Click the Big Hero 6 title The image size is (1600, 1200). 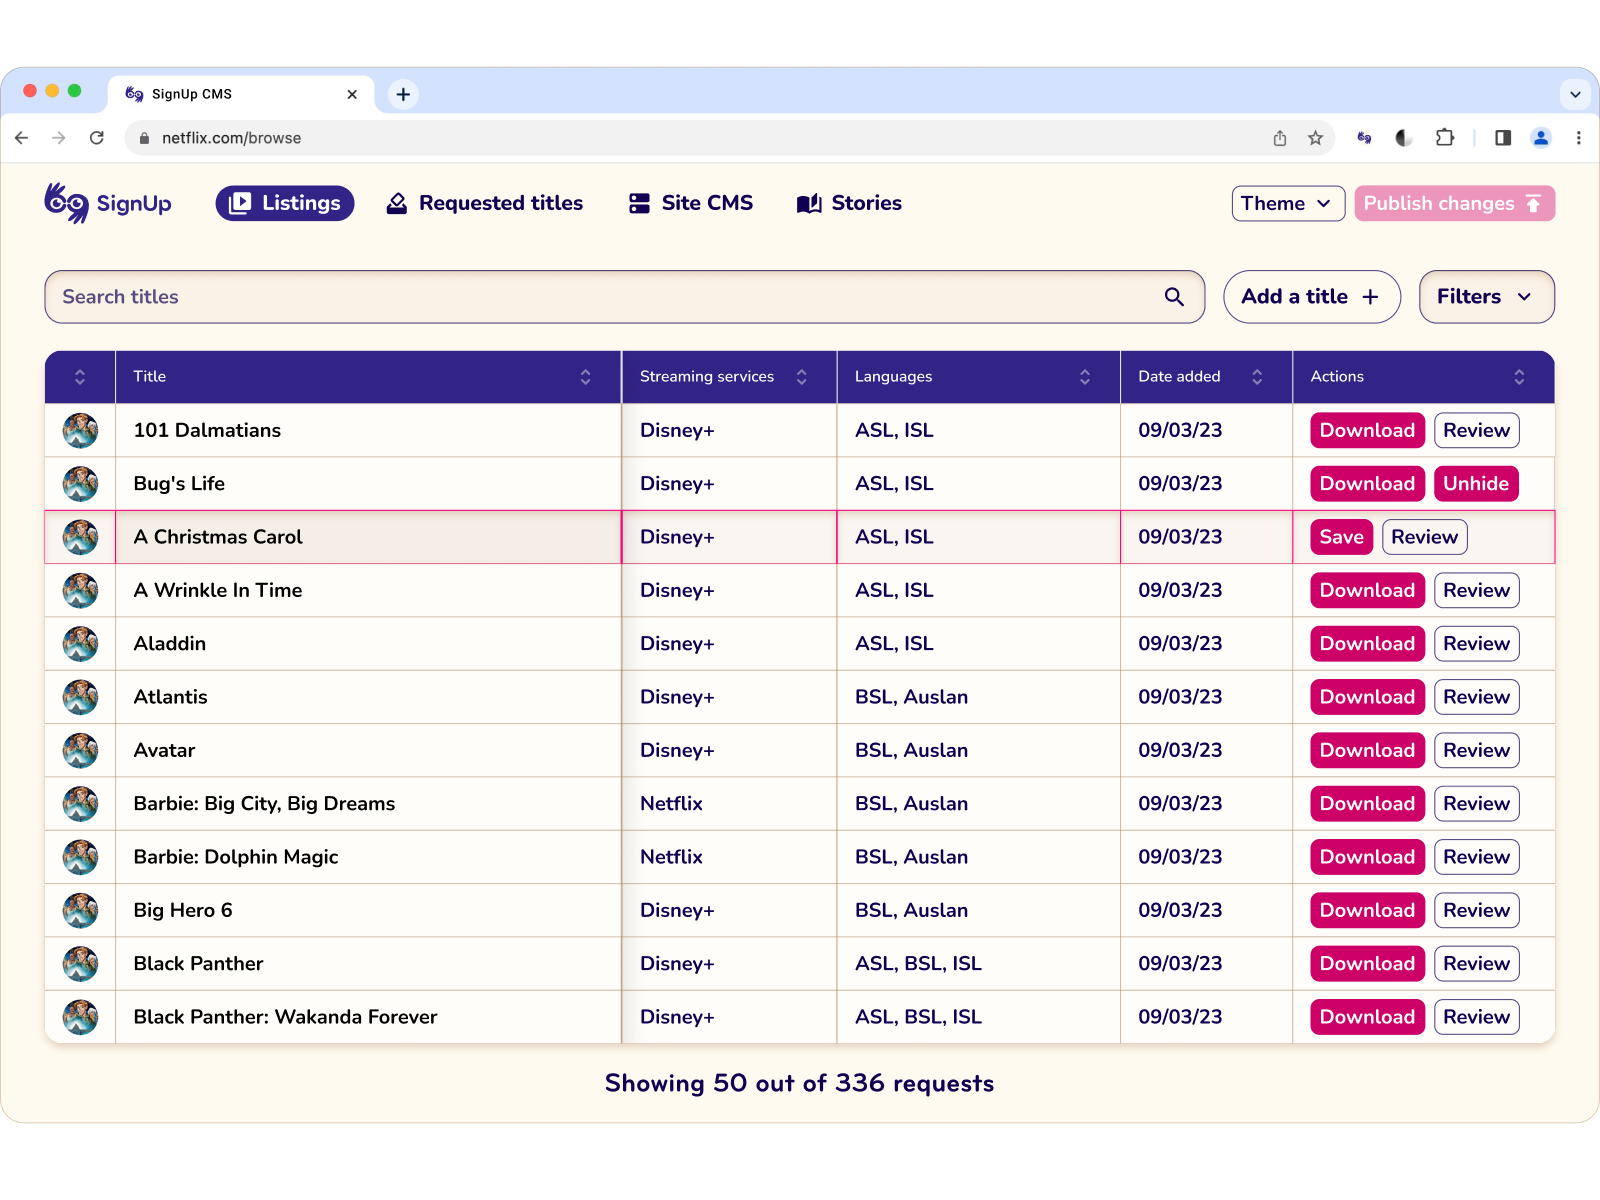[183, 911]
